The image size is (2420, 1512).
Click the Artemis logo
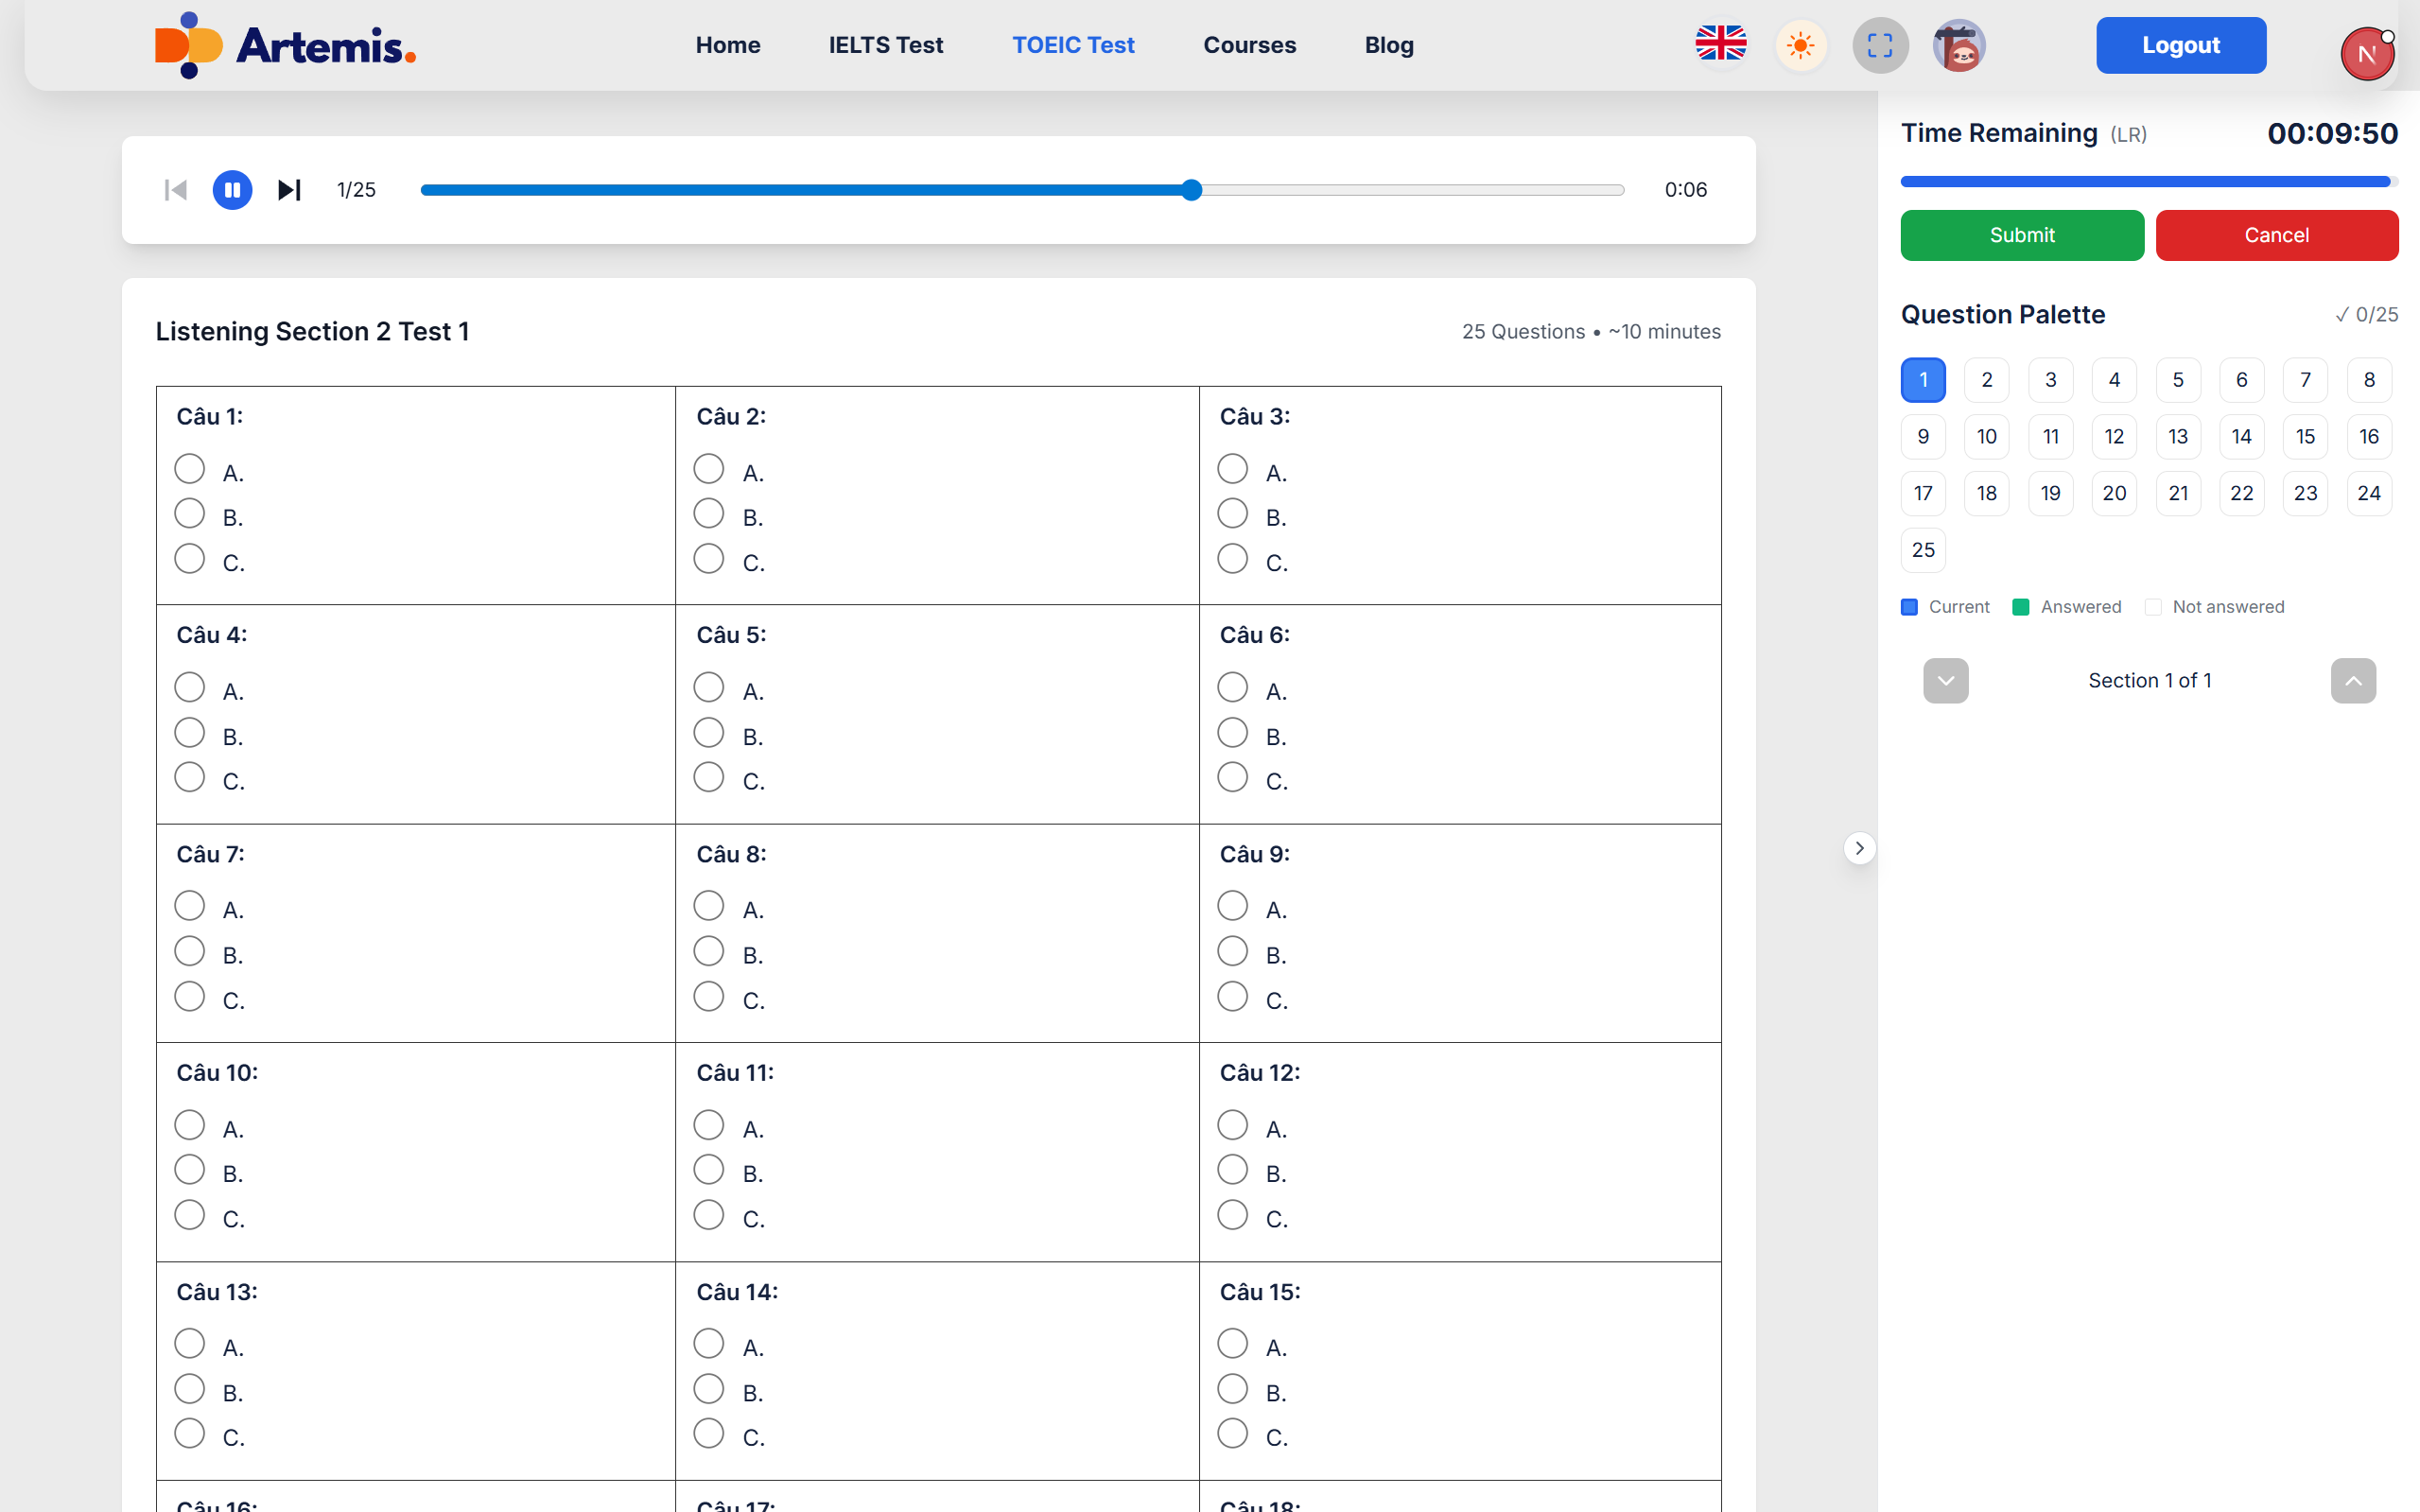tap(286, 45)
